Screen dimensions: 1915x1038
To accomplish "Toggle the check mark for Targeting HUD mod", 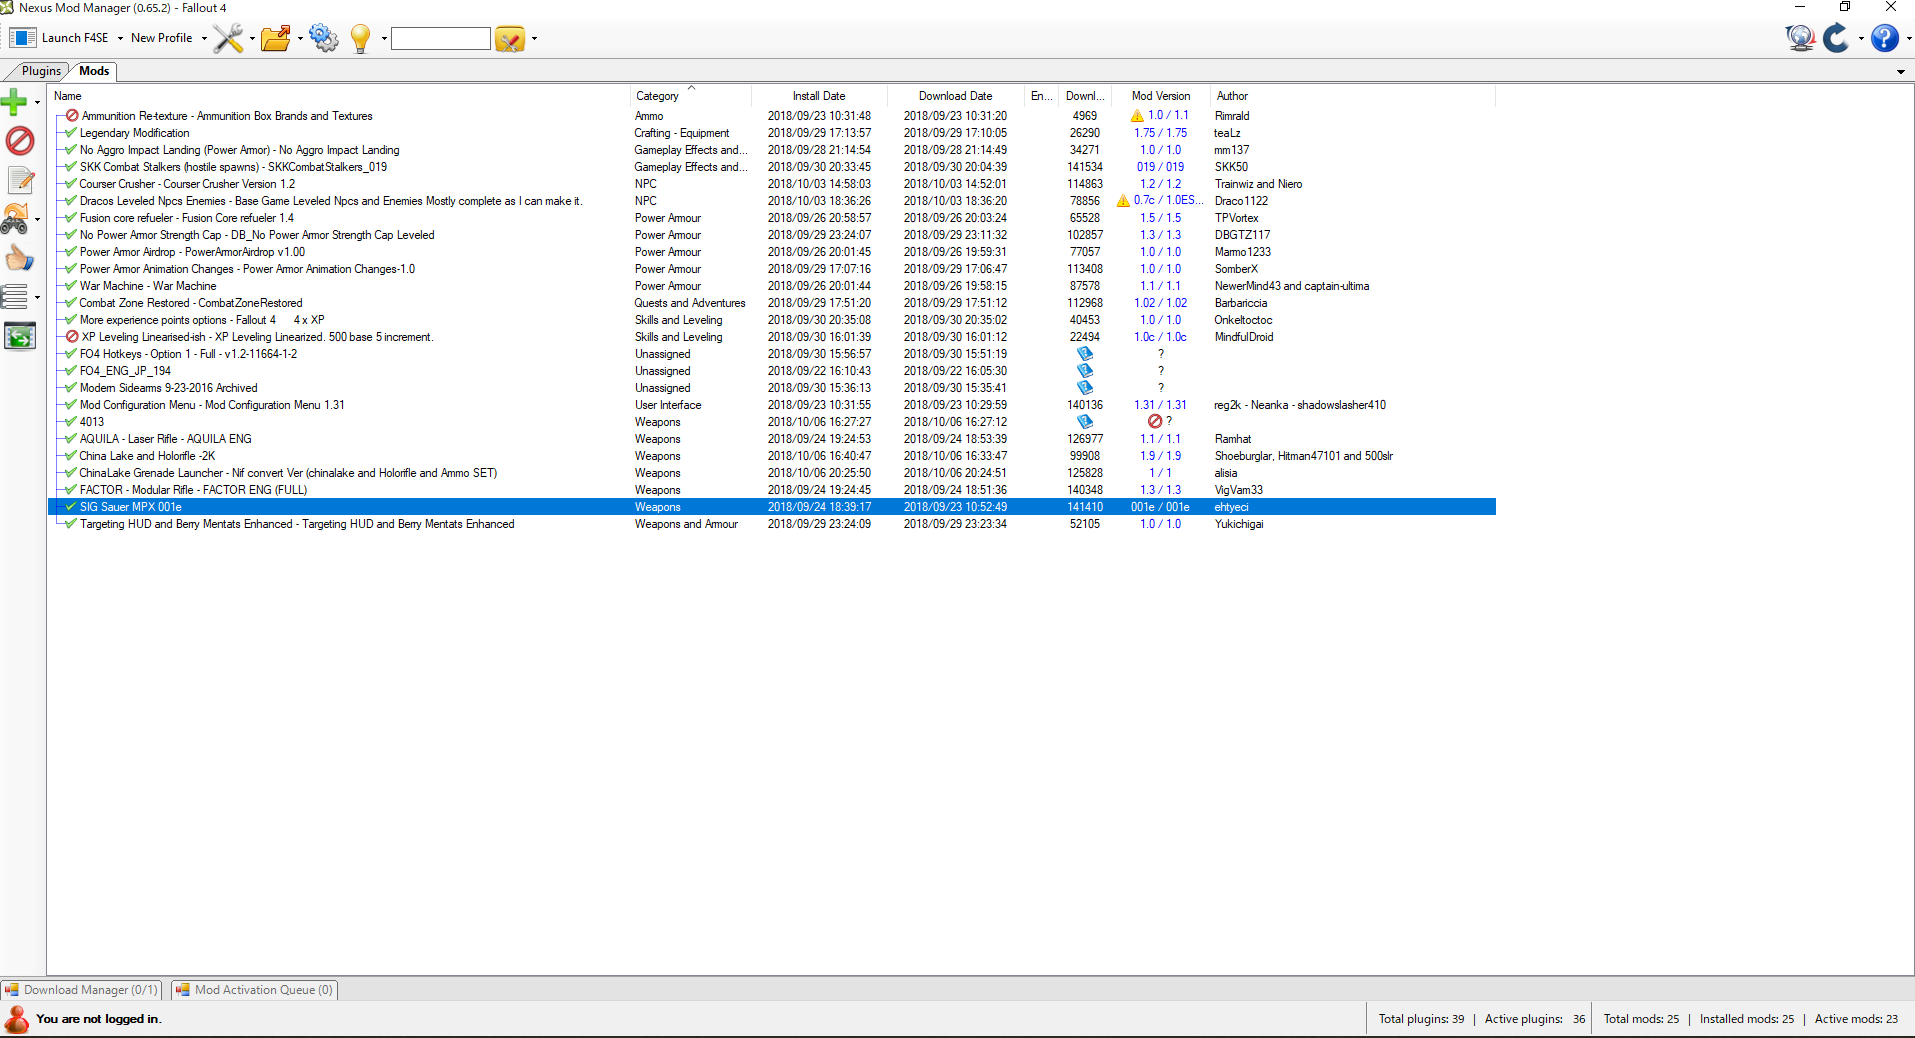I will click(71, 524).
